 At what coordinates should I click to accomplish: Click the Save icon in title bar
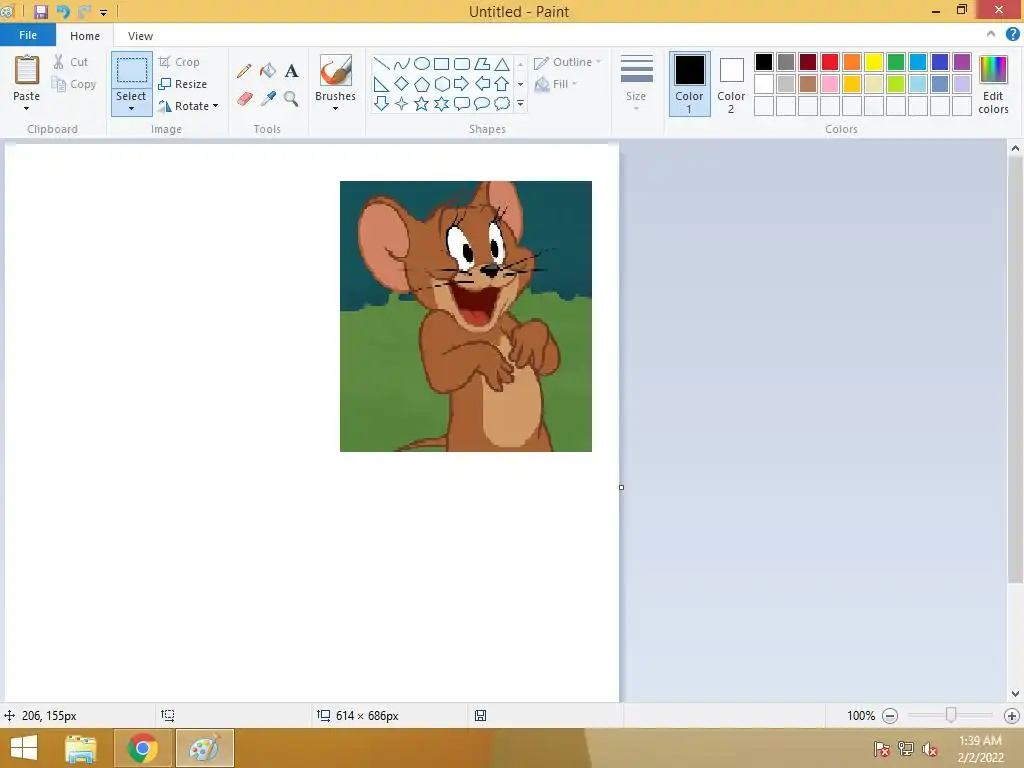40,12
